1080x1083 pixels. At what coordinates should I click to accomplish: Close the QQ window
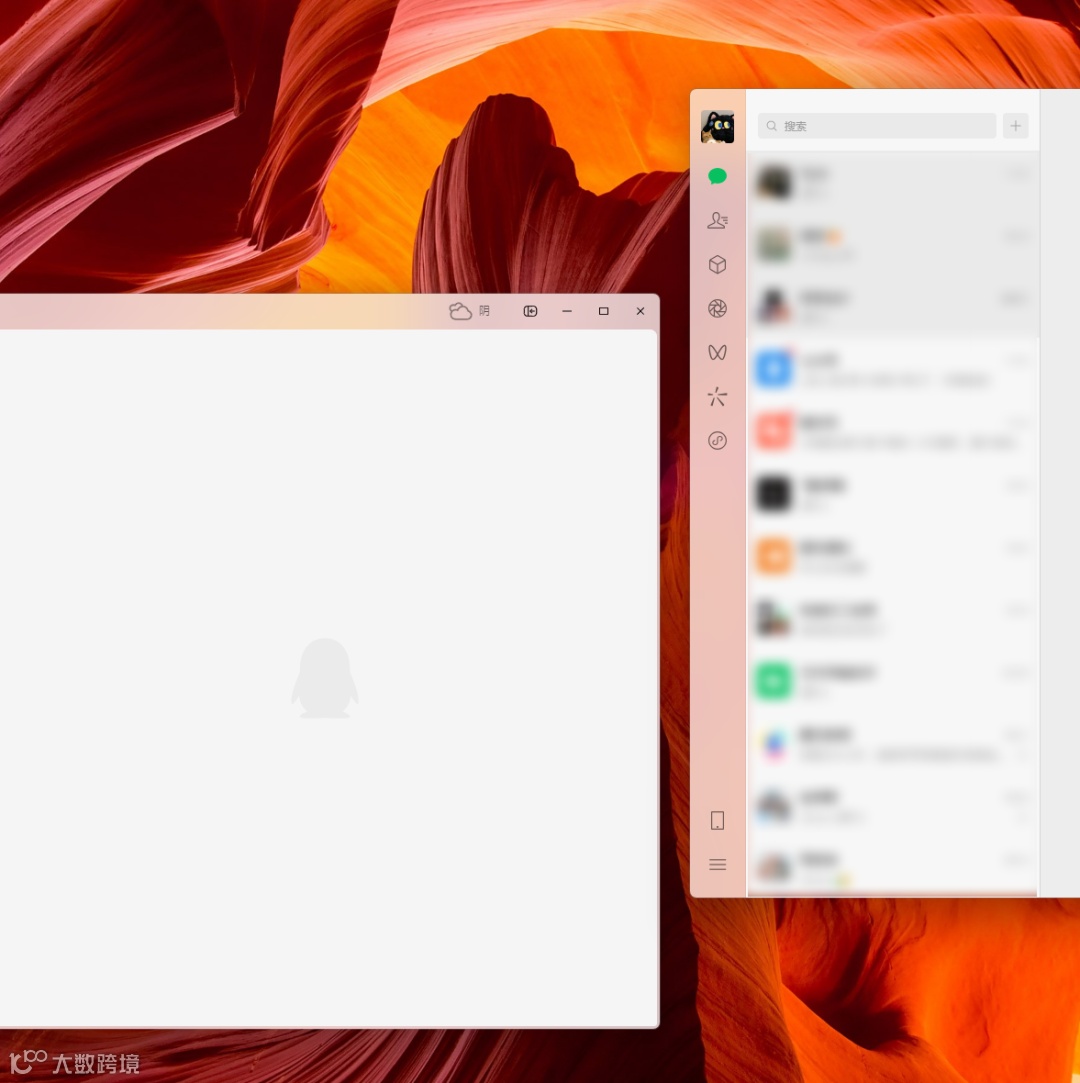(x=640, y=312)
